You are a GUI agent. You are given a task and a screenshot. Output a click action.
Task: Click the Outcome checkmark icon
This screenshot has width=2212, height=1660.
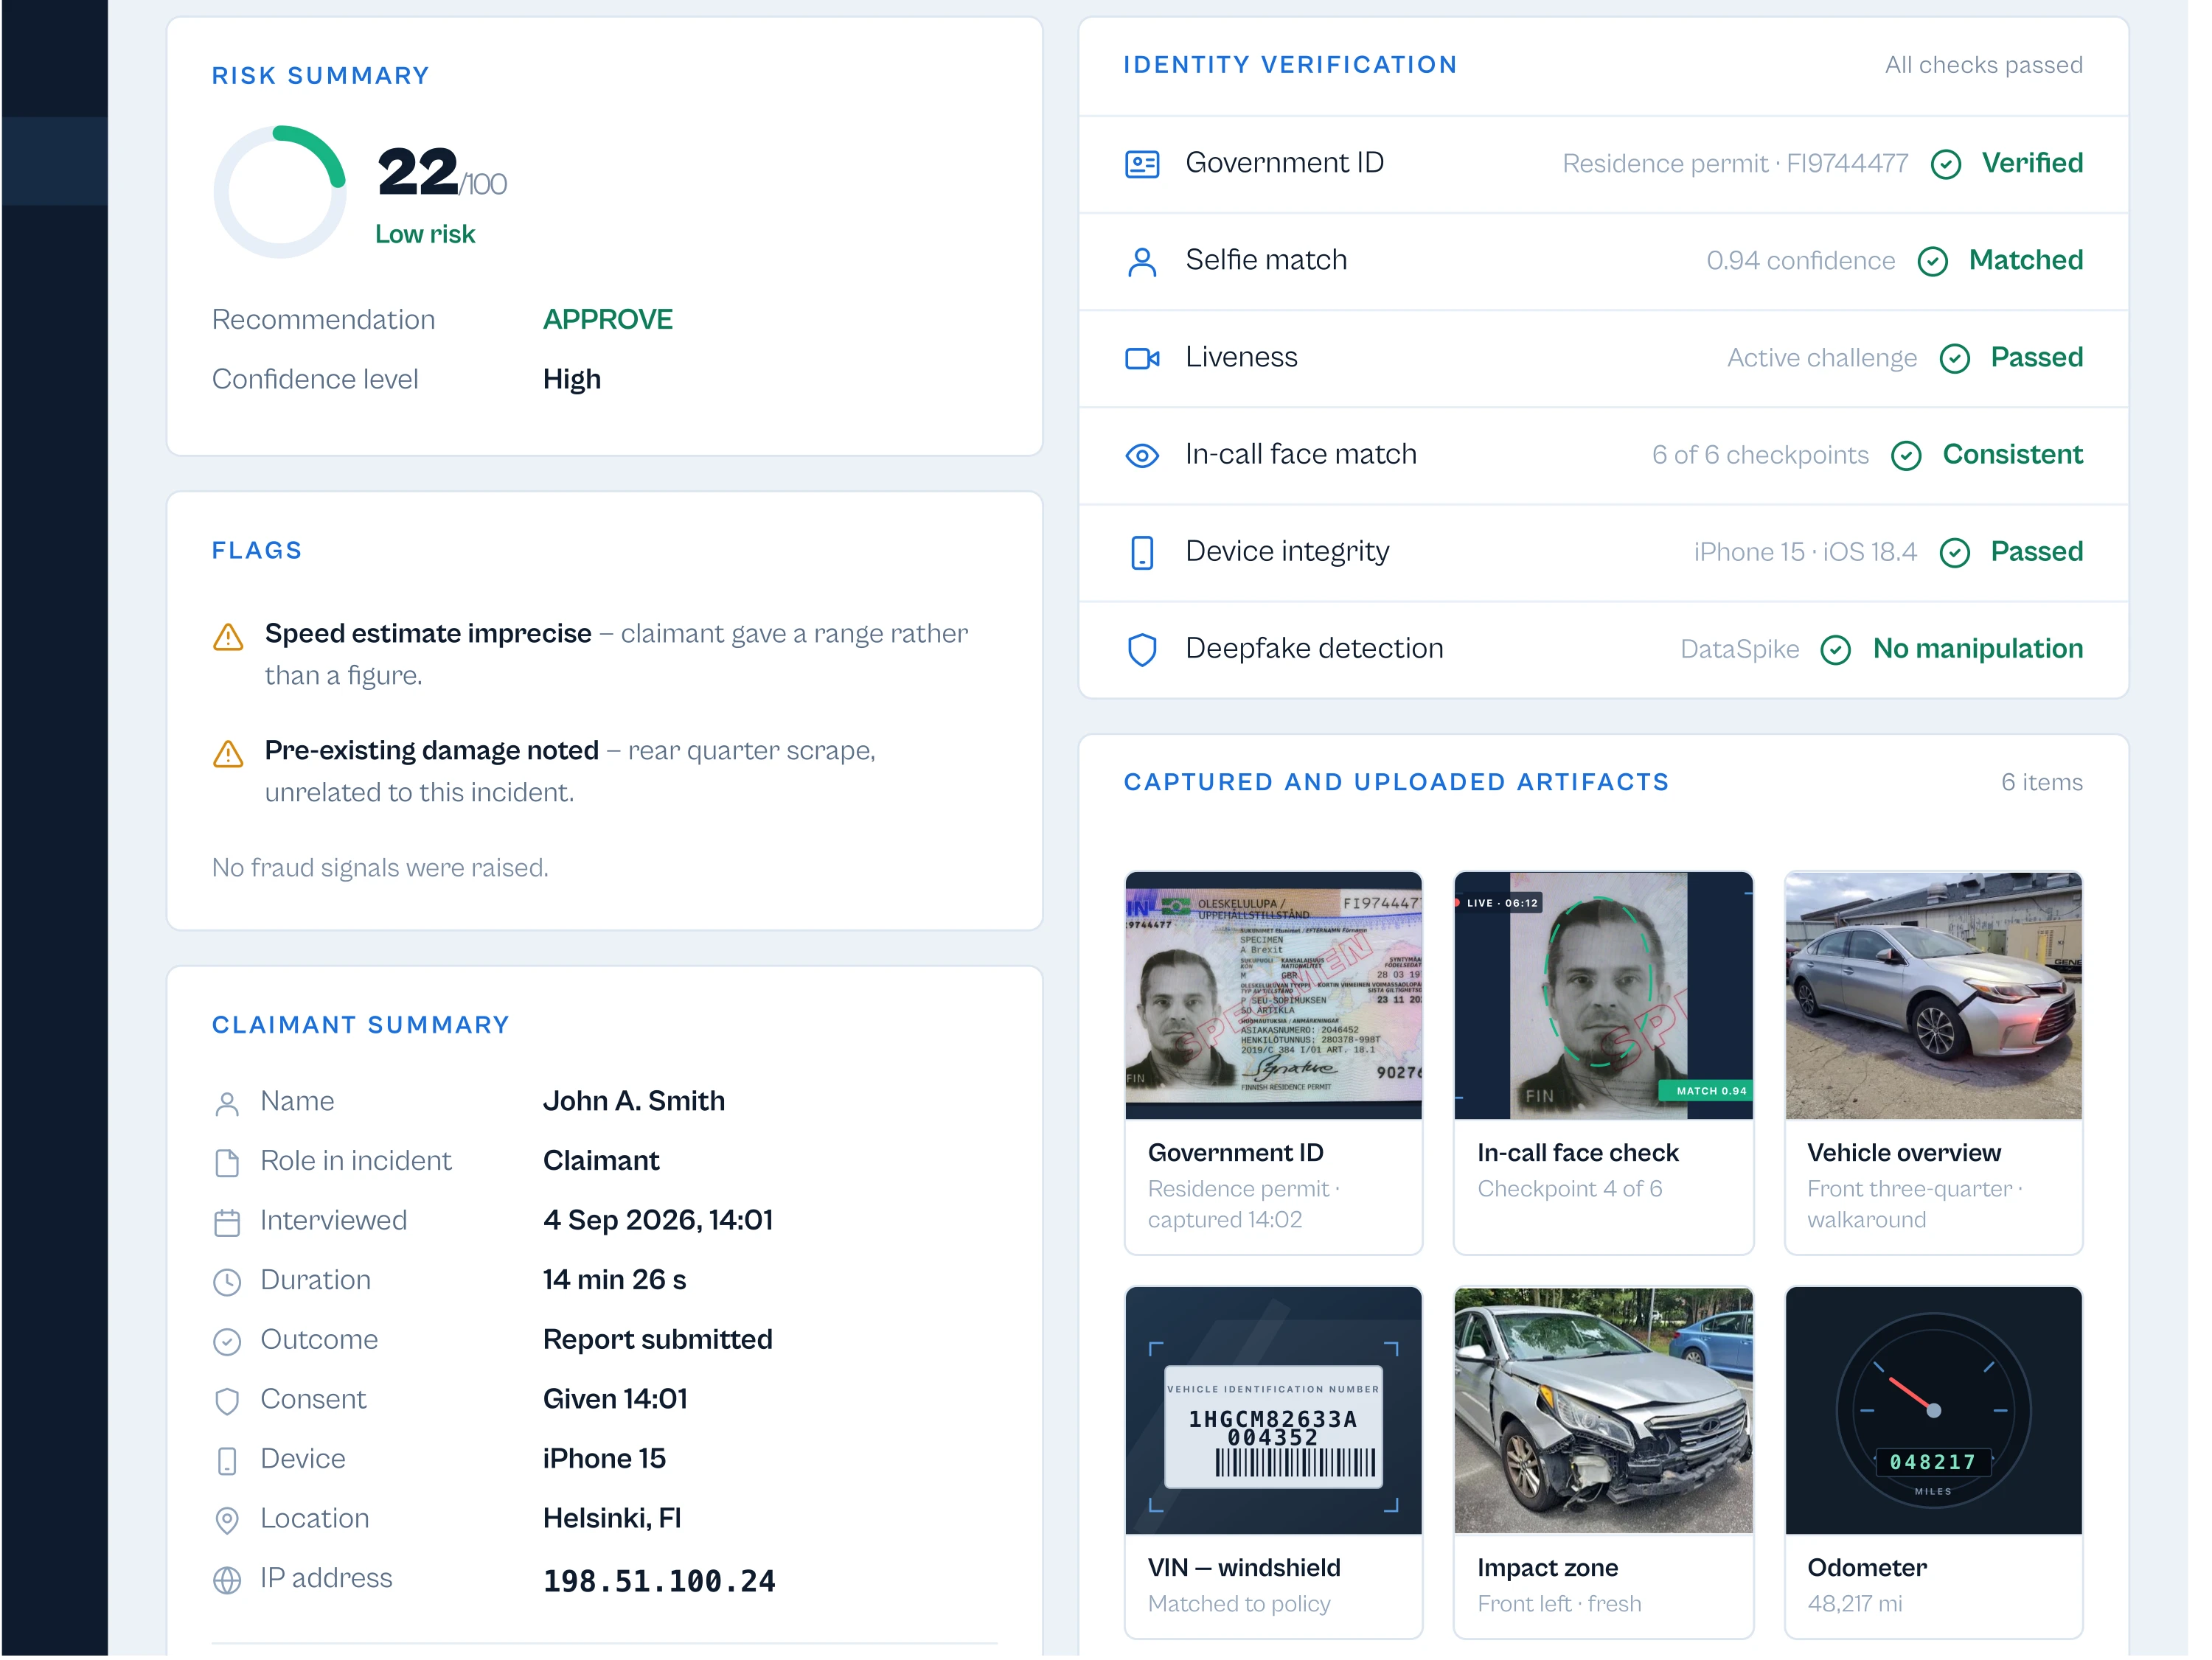coord(227,1342)
